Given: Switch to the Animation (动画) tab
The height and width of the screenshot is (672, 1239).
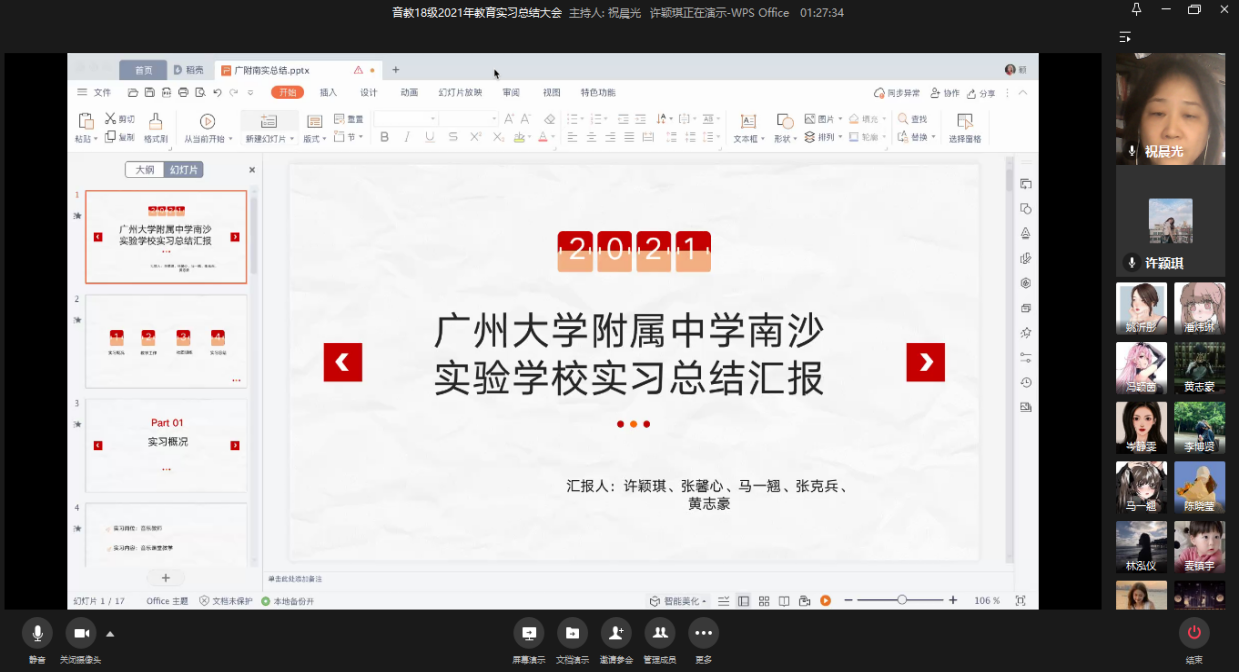Looking at the screenshot, I should click(x=409, y=93).
